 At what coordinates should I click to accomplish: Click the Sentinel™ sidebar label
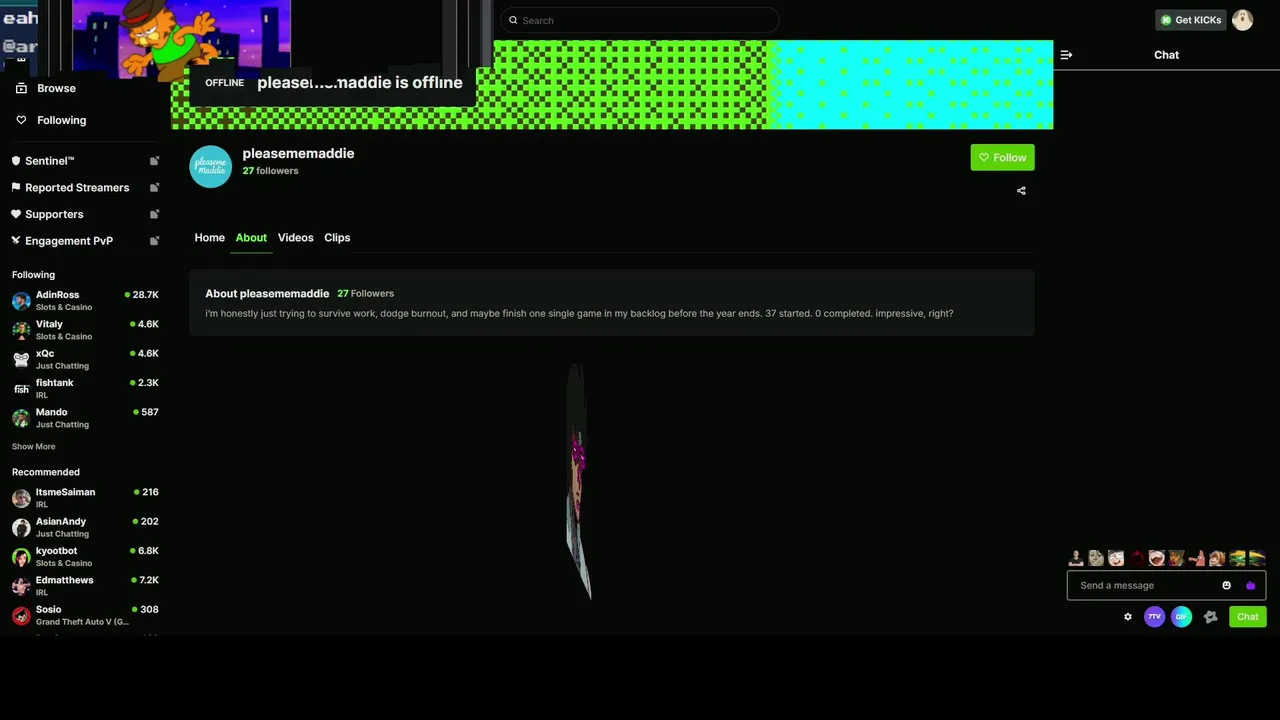50,161
